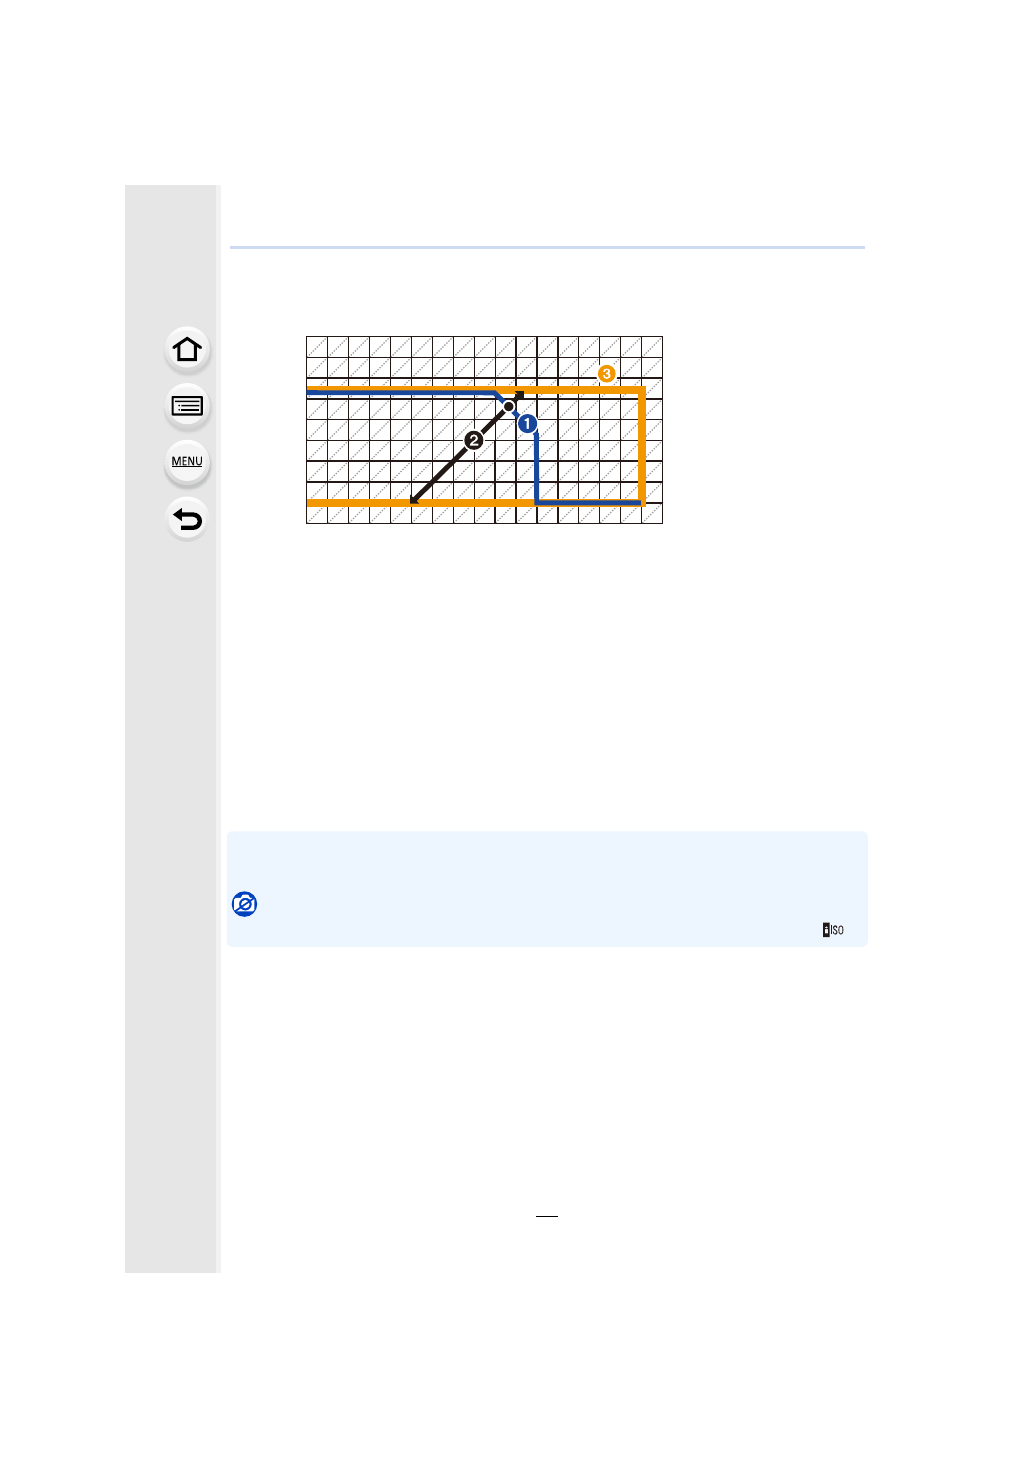
Task: Click the lower-left arrowhead of the diagonal arrow
Action: (415, 499)
